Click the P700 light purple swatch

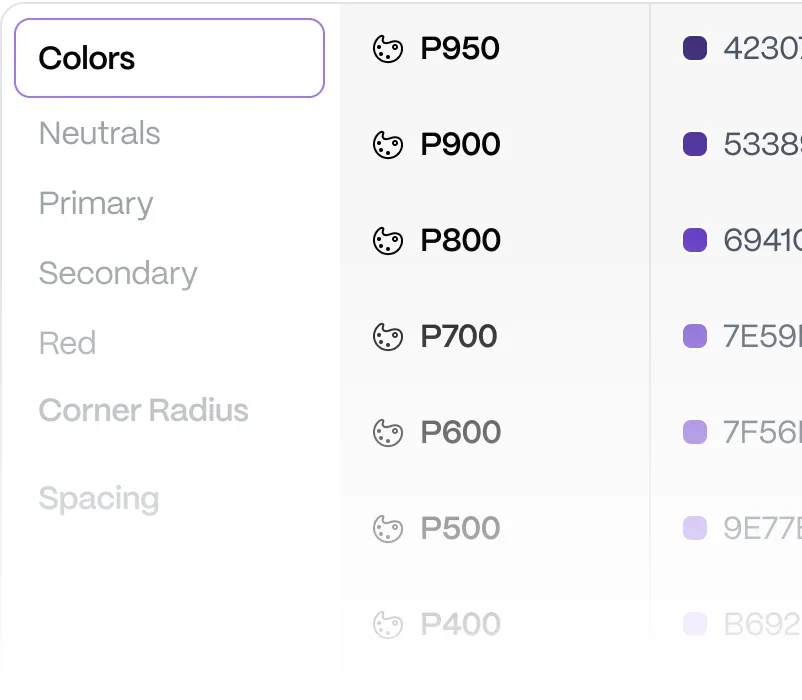click(x=695, y=336)
